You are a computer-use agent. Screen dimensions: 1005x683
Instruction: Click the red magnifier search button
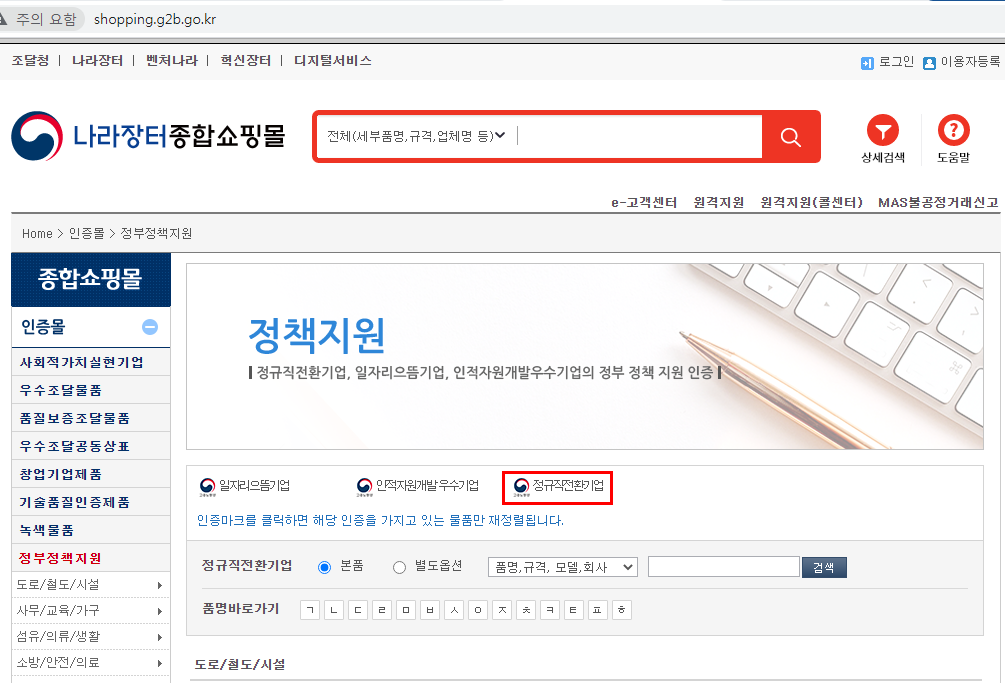pos(790,136)
